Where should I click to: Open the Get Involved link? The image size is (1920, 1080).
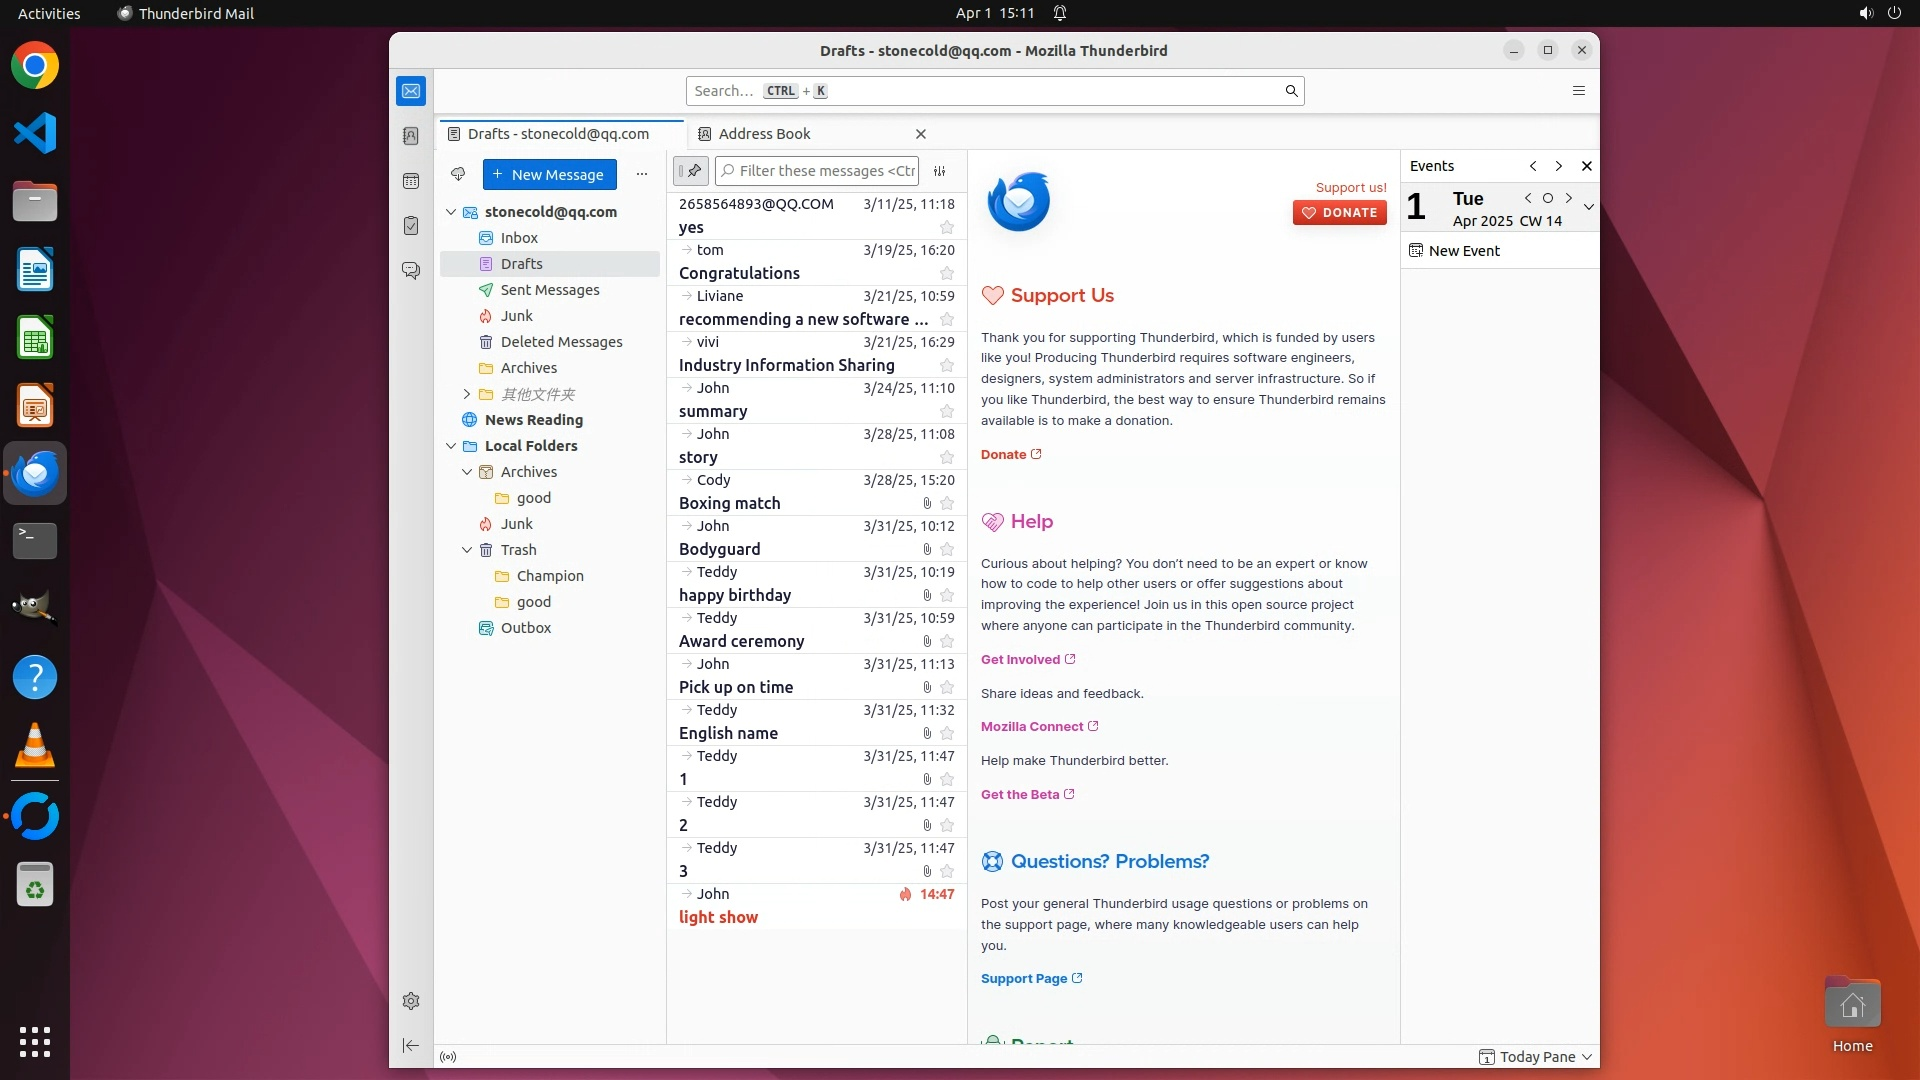point(1020,660)
